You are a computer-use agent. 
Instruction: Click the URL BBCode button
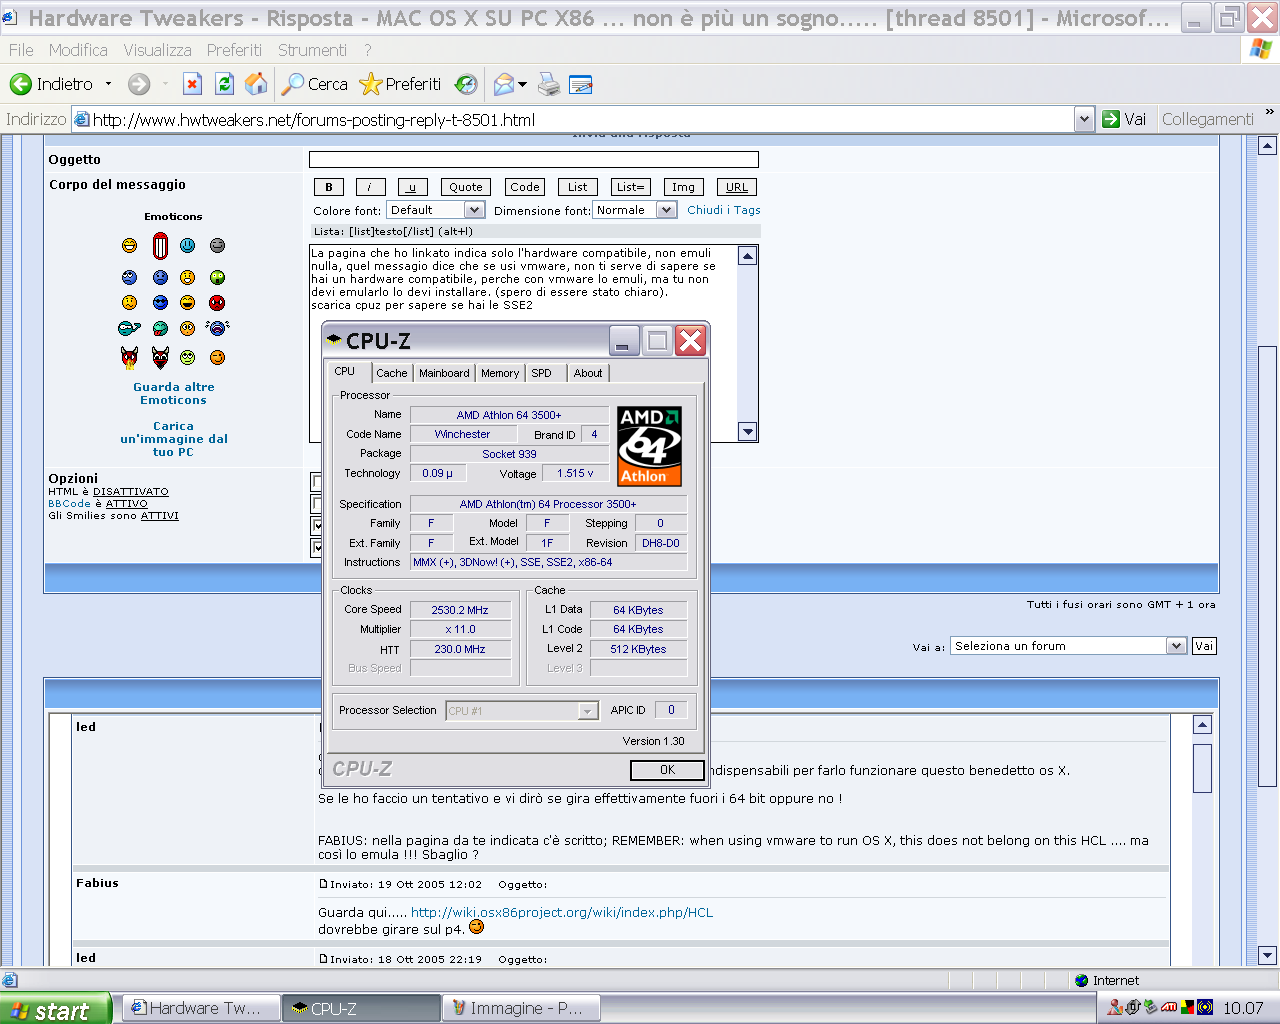click(x=737, y=187)
